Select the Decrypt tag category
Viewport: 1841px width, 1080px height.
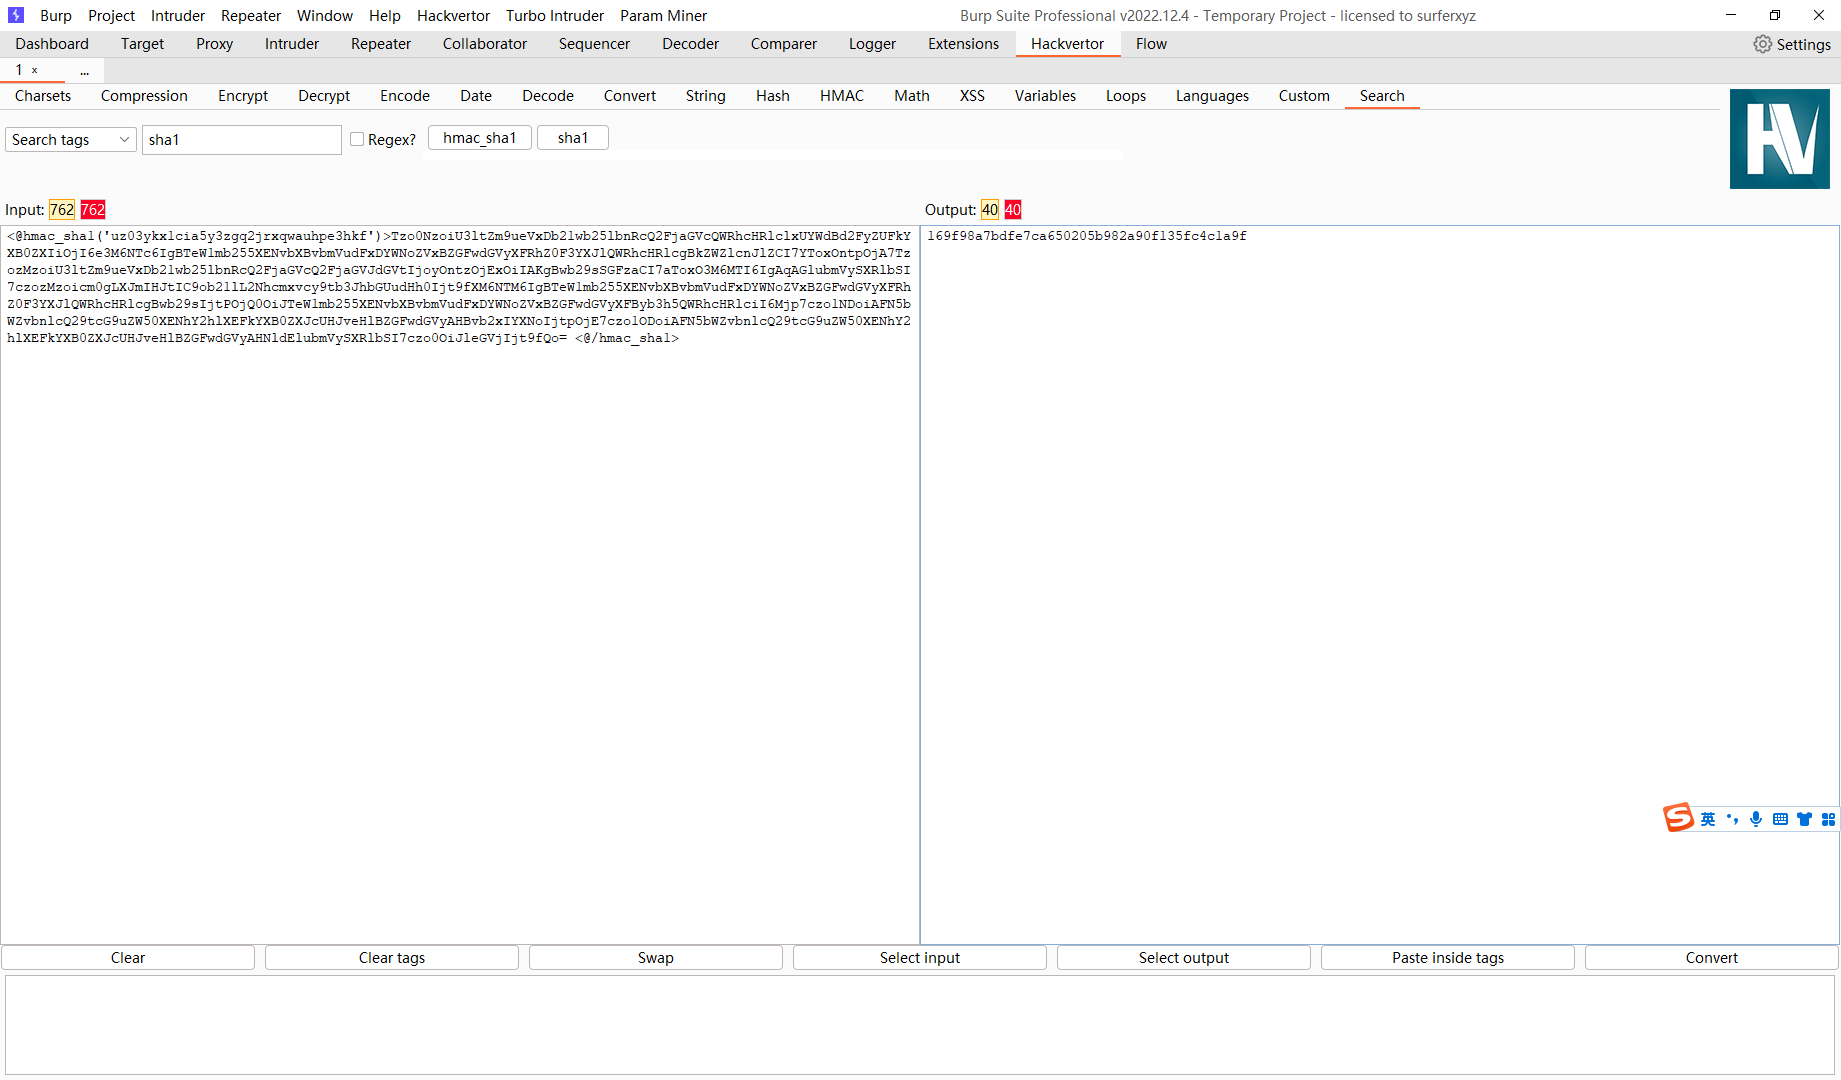coord(324,96)
